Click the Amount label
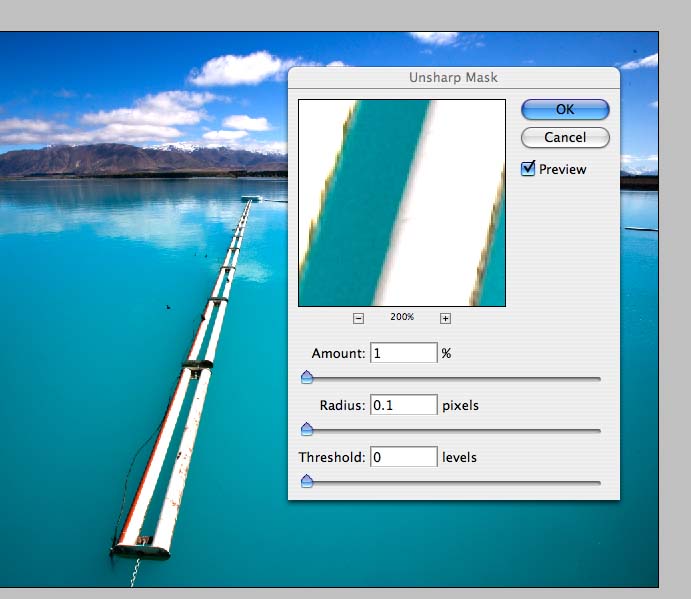Image resolution: width=691 pixels, height=599 pixels. click(338, 353)
